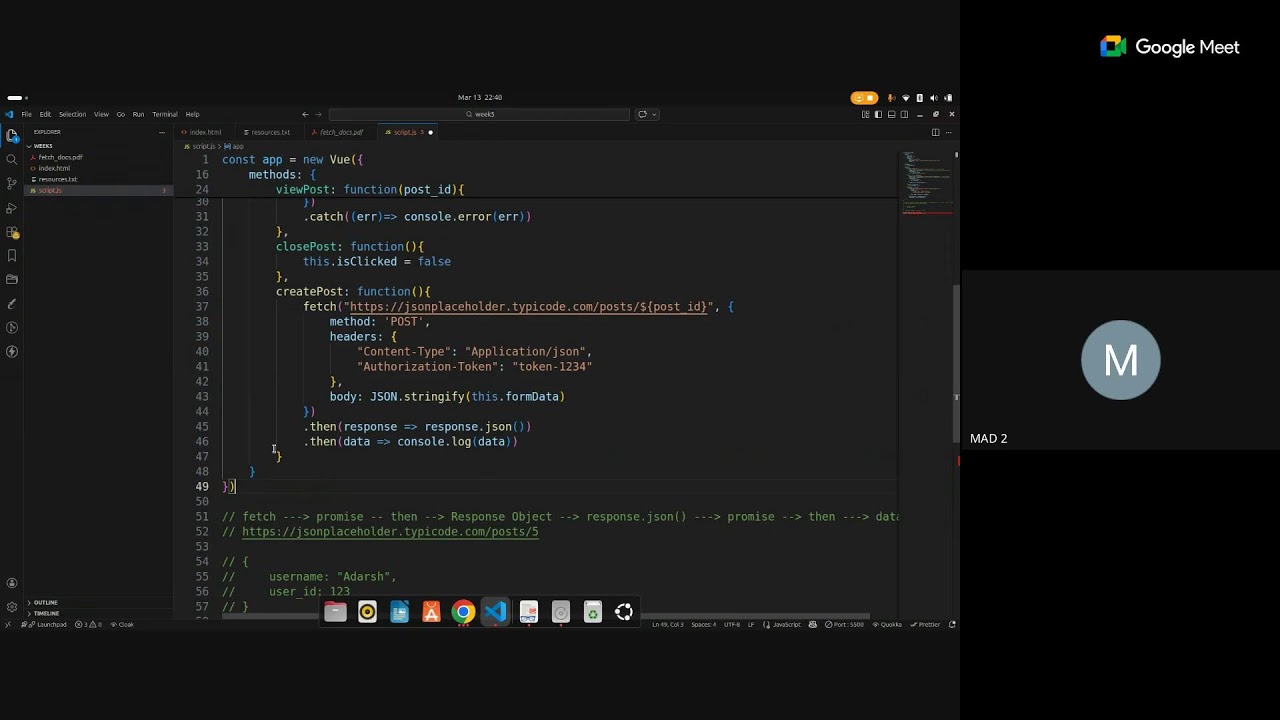Switch to the index.html tab

(205, 132)
